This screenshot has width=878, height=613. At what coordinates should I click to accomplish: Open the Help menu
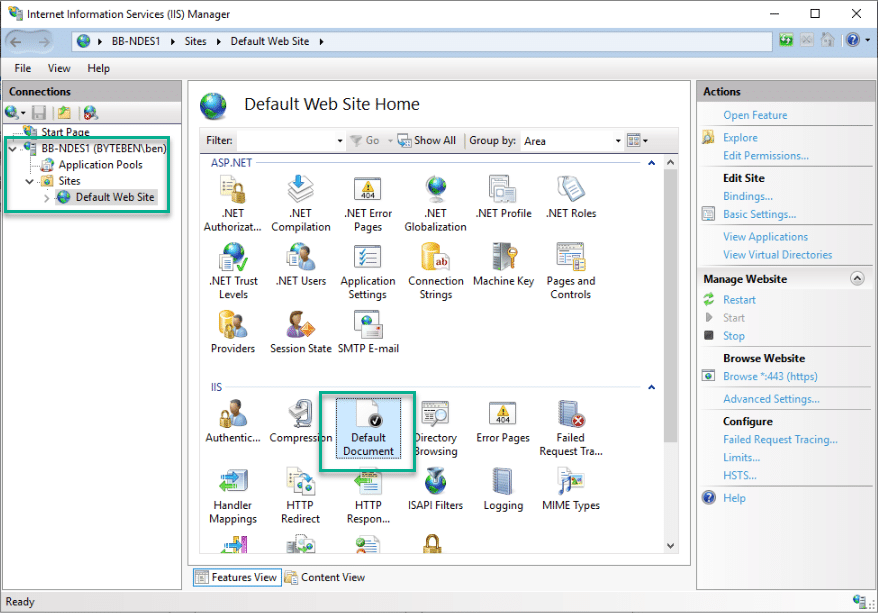99,68
